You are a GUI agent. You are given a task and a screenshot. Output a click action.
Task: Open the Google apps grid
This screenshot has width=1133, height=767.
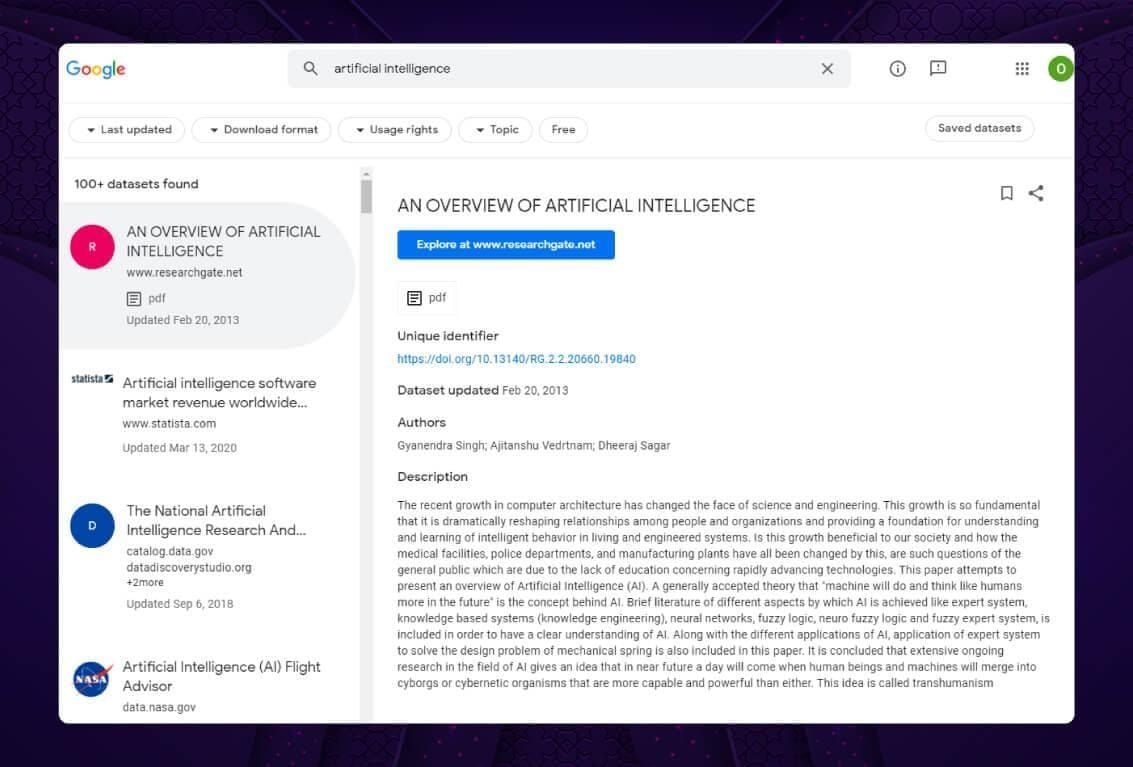(x=1022, y=68)
